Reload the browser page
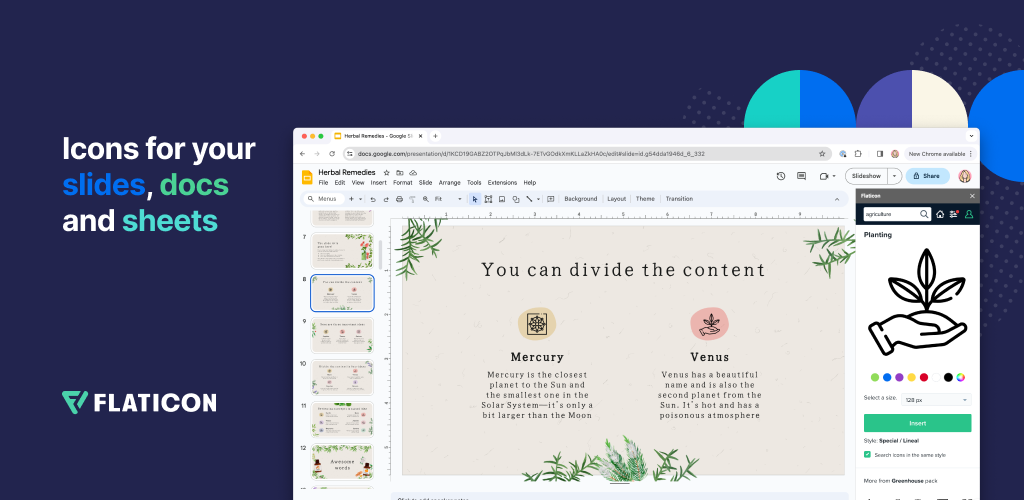The image size is (1024, 500). (x=332, y=154)
